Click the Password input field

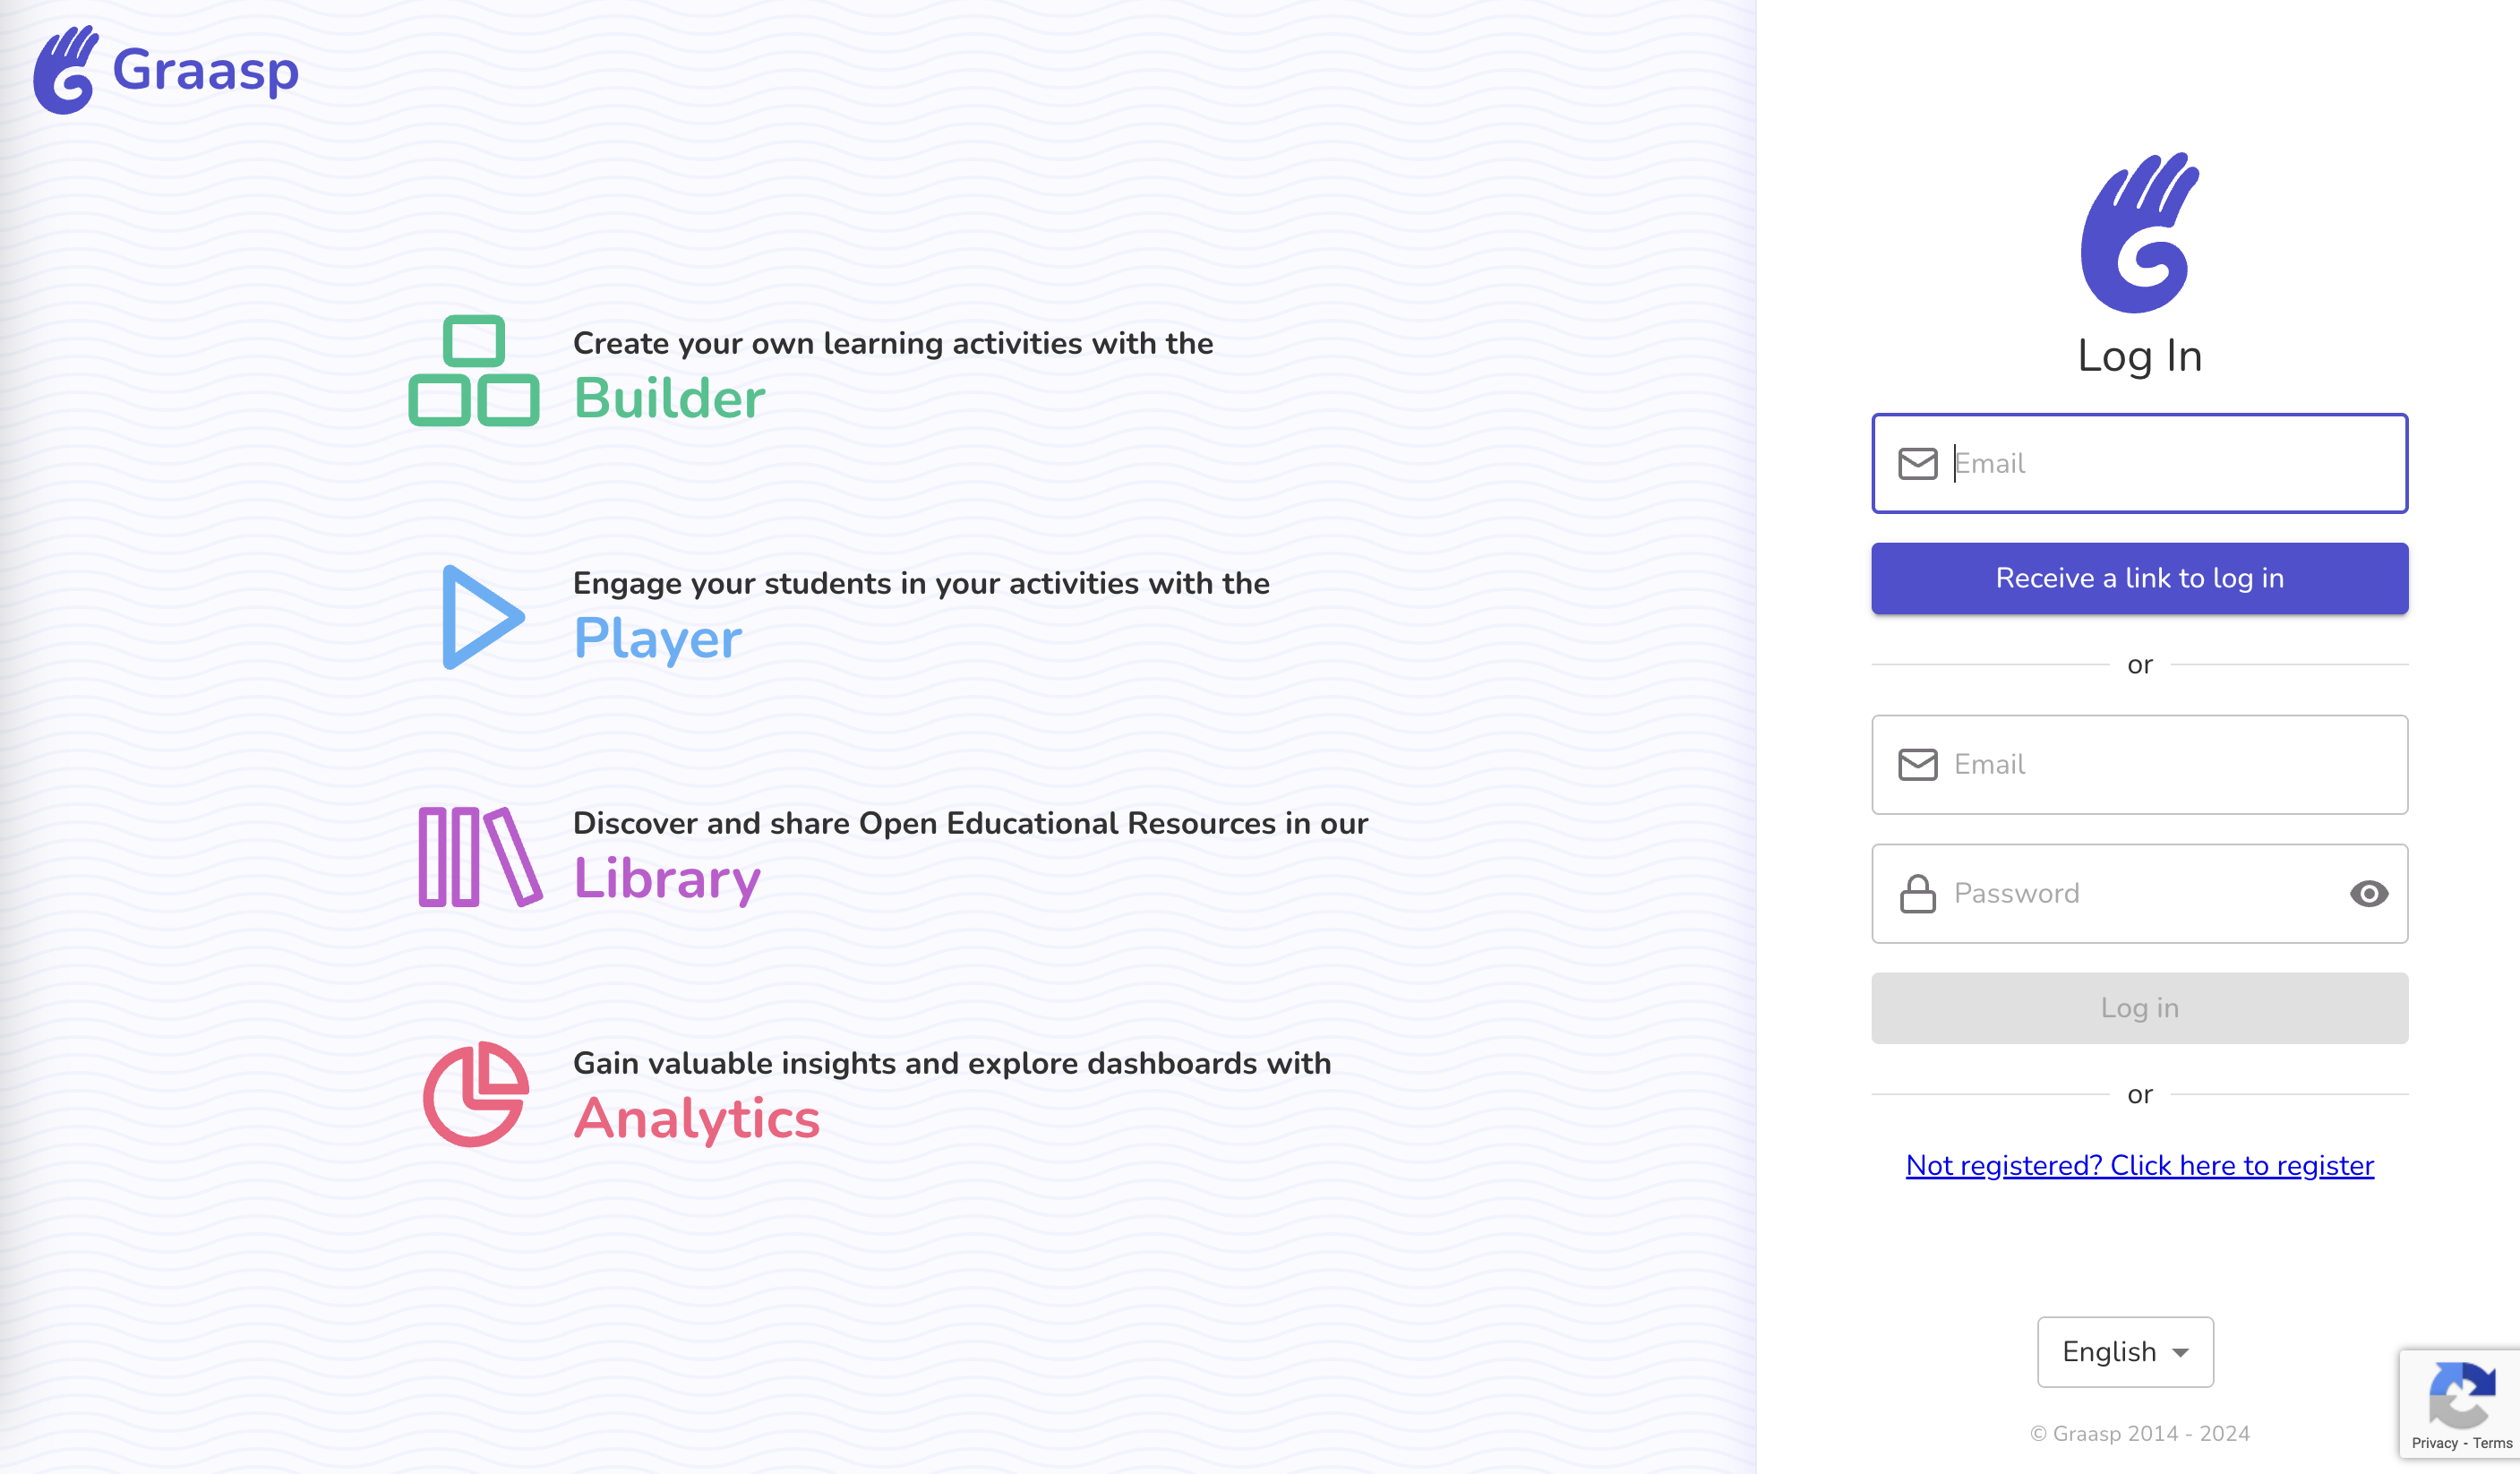(x=2141, y=893)
